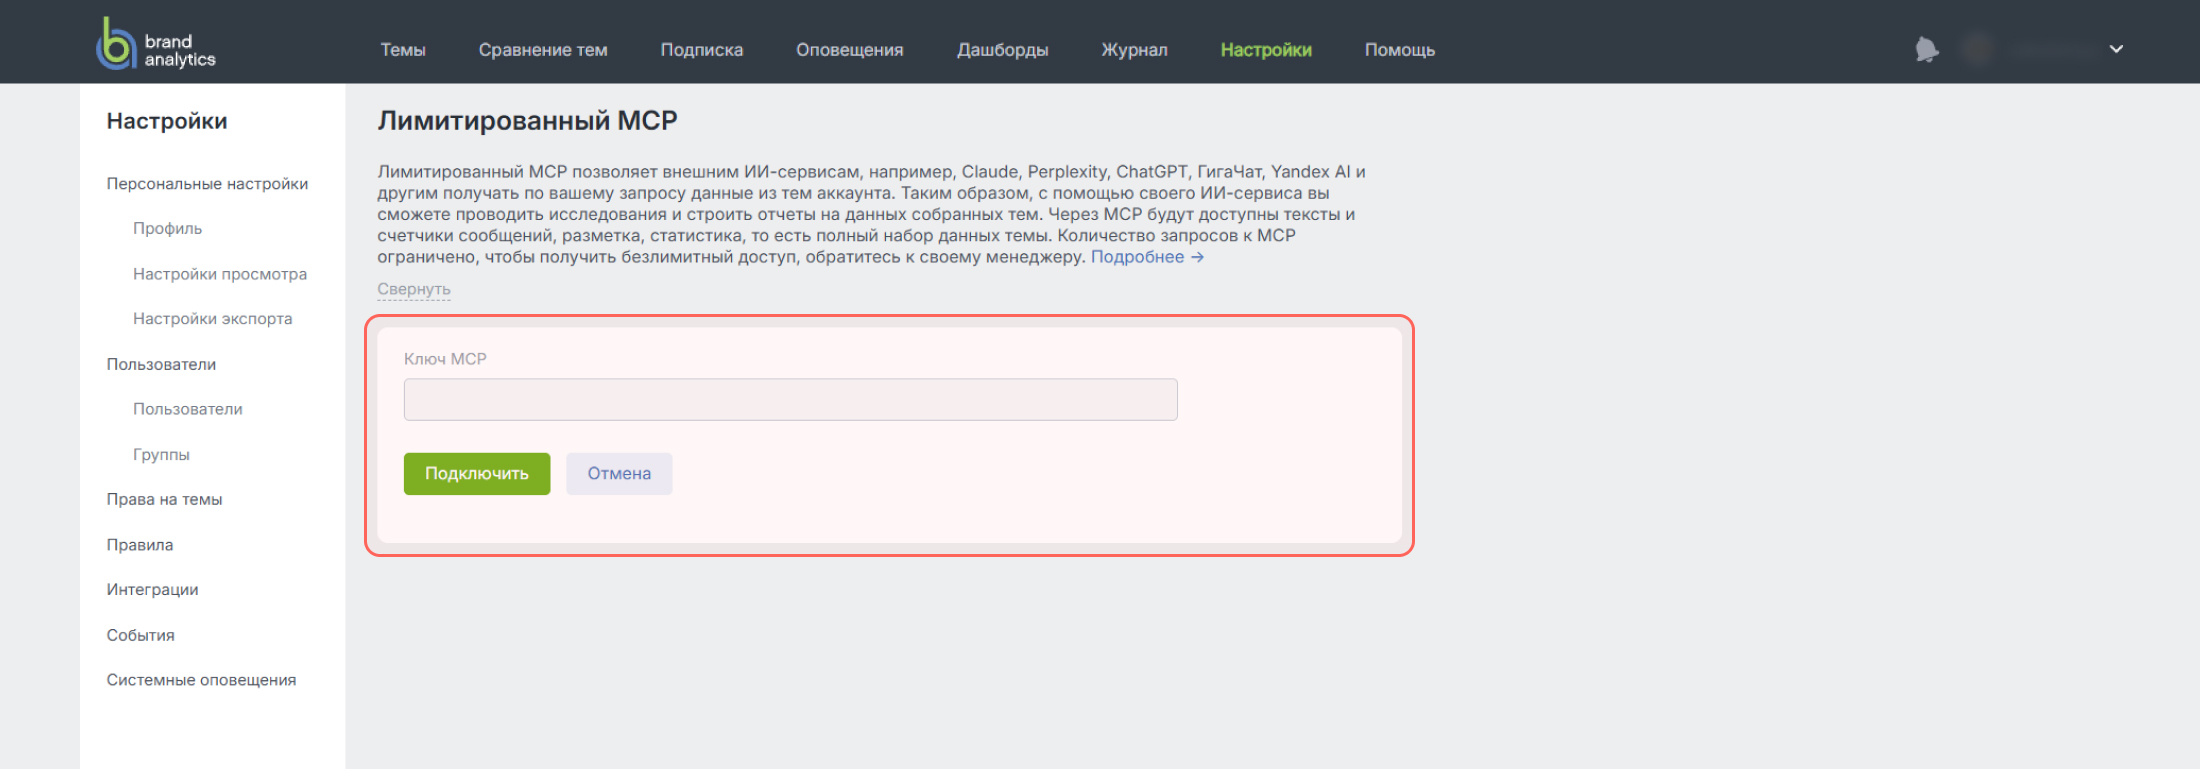Click the Отмена button
This screenshot has width=2200, height=769.
619,474
